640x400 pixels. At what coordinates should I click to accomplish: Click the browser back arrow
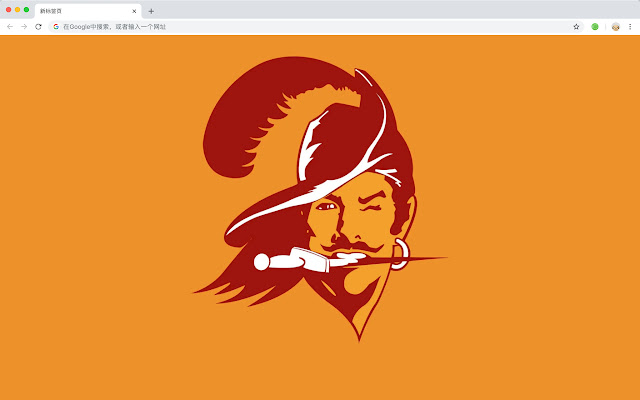click(10, 27)
